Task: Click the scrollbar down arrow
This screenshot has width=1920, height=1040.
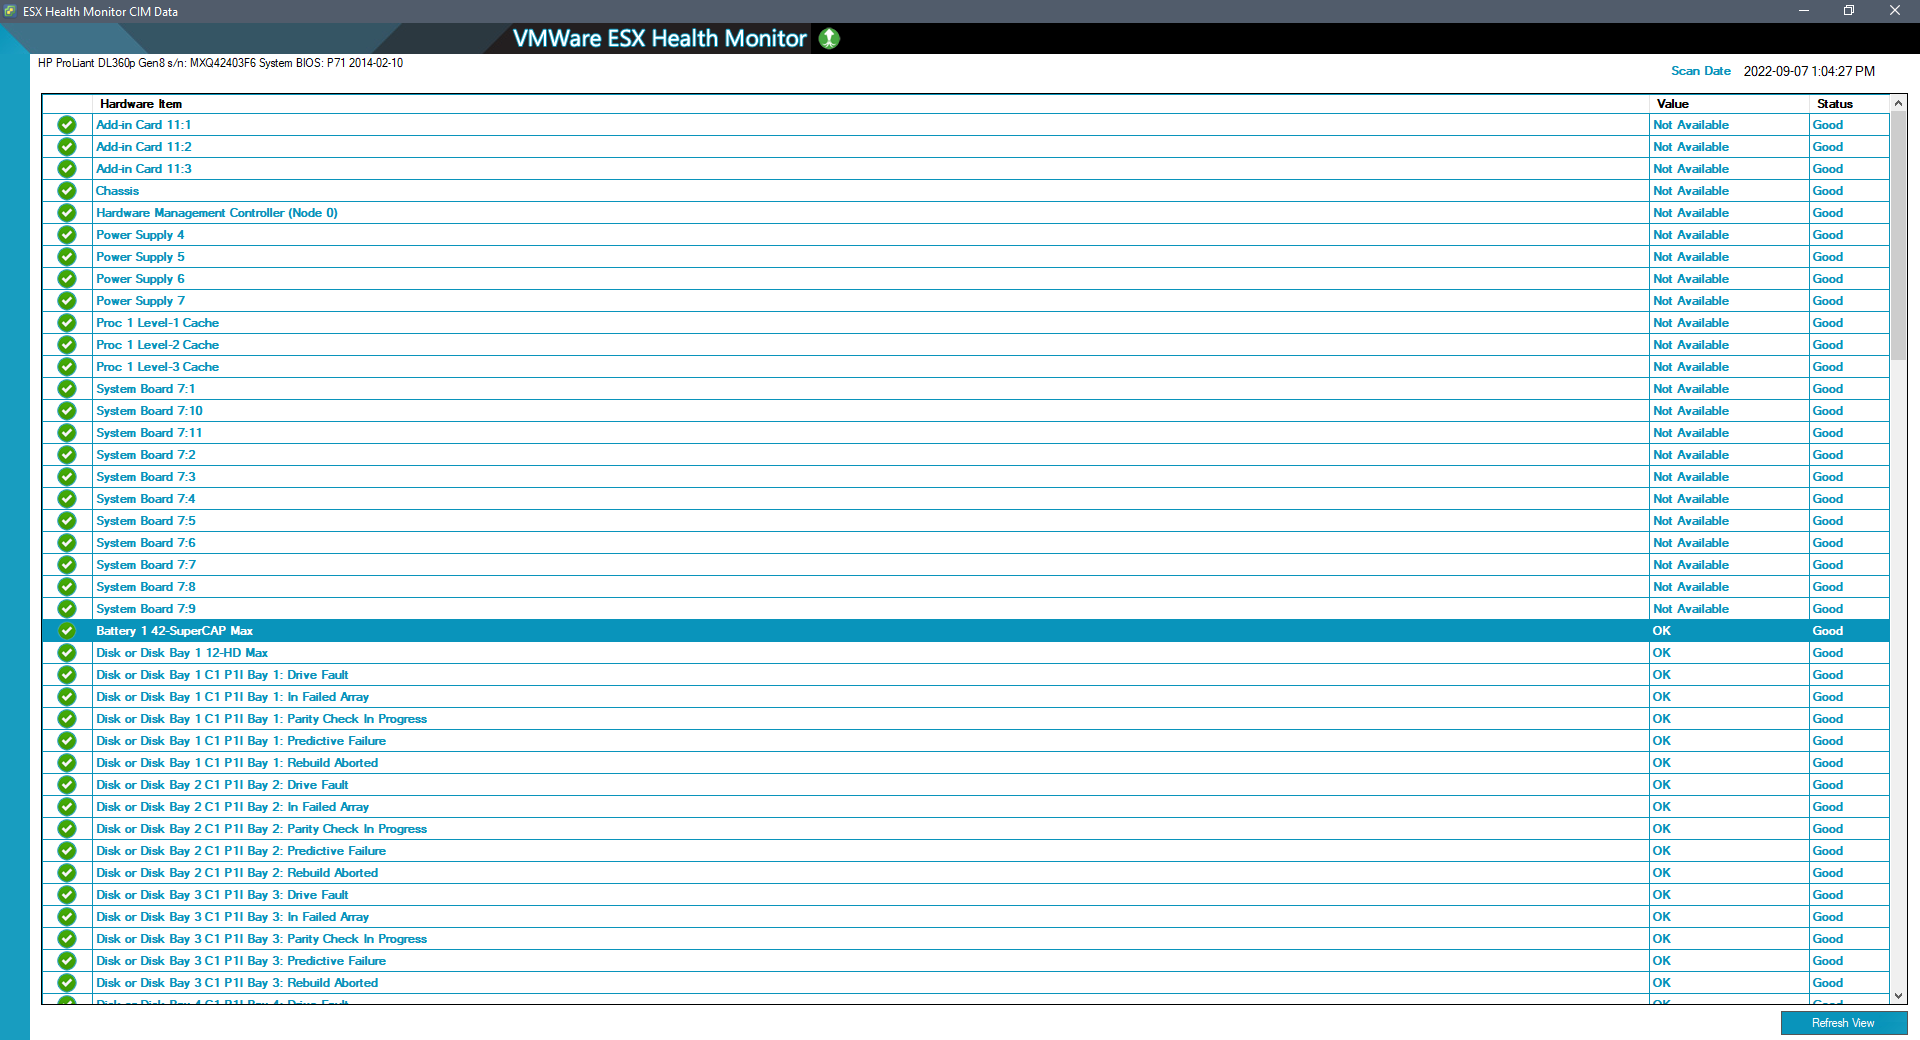Action: pyautogui.click(x=1897, y=995)
